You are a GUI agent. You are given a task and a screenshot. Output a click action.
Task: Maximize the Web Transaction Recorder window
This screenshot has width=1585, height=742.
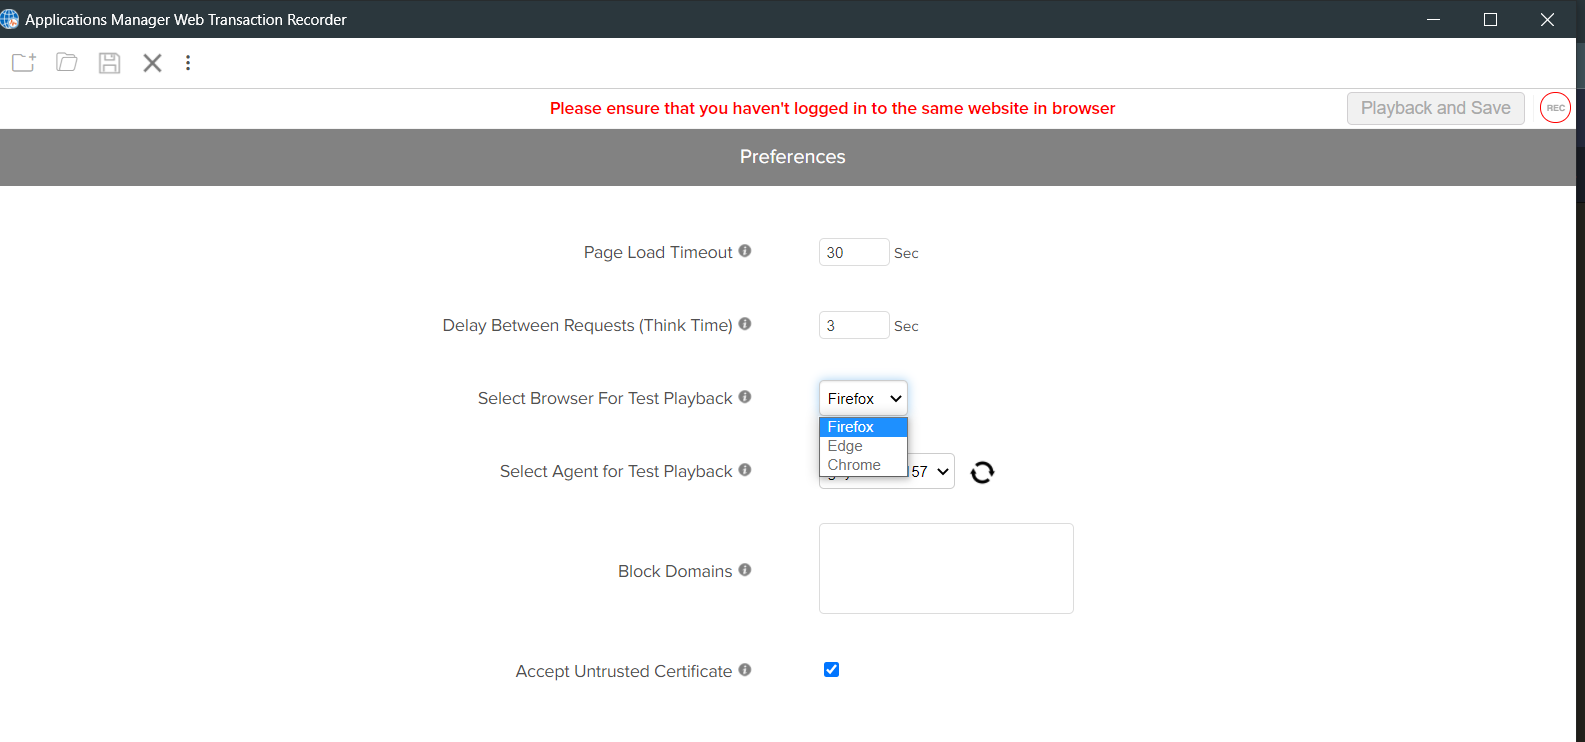click(1490, 19)
